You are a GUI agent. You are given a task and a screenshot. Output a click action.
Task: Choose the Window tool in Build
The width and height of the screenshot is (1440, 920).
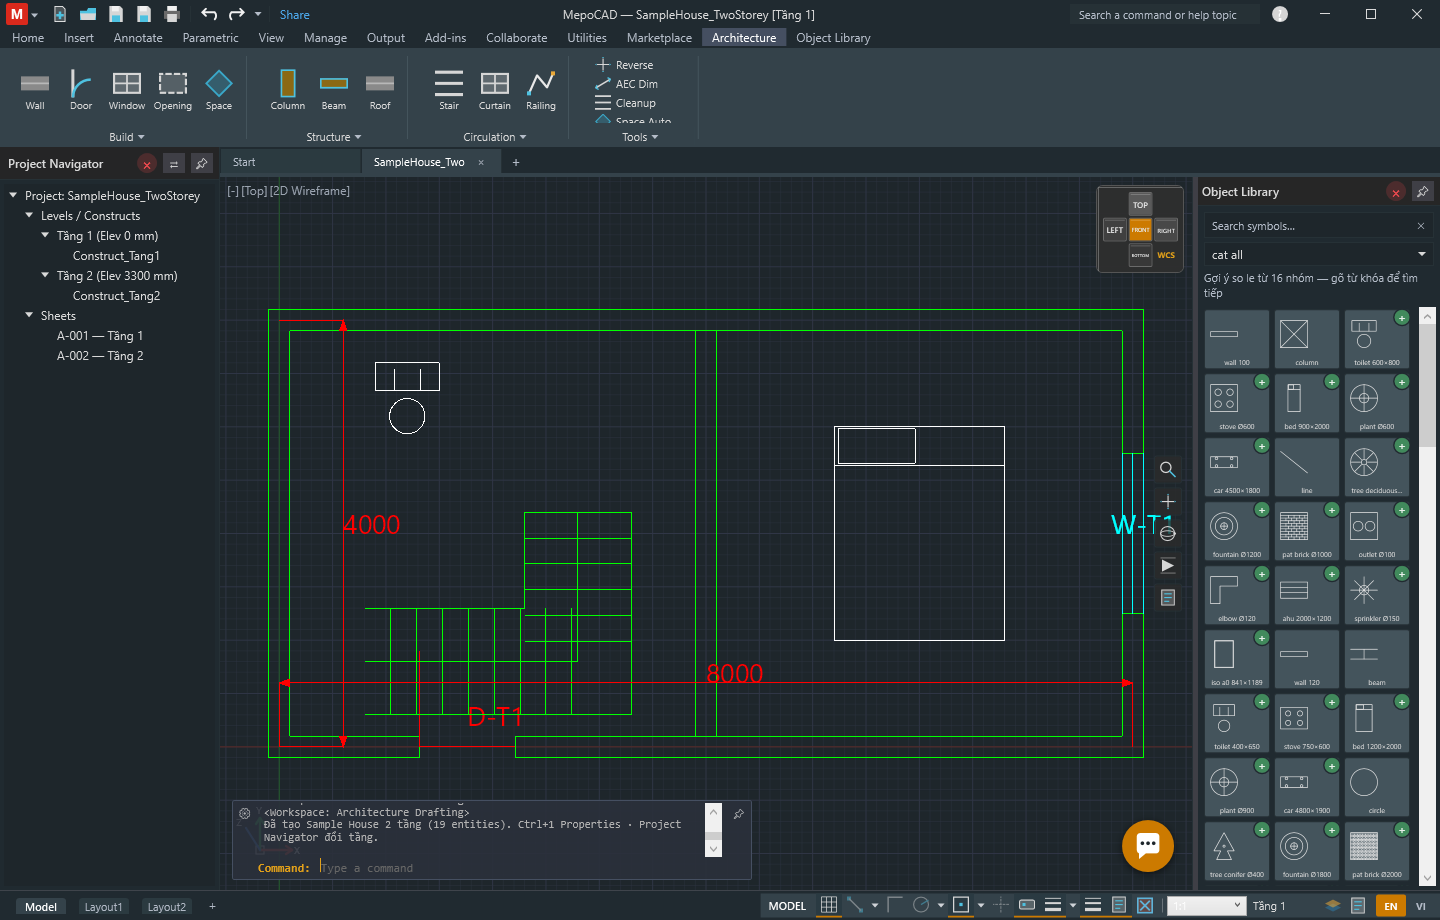pyautogui.click(x=127, y=91)
